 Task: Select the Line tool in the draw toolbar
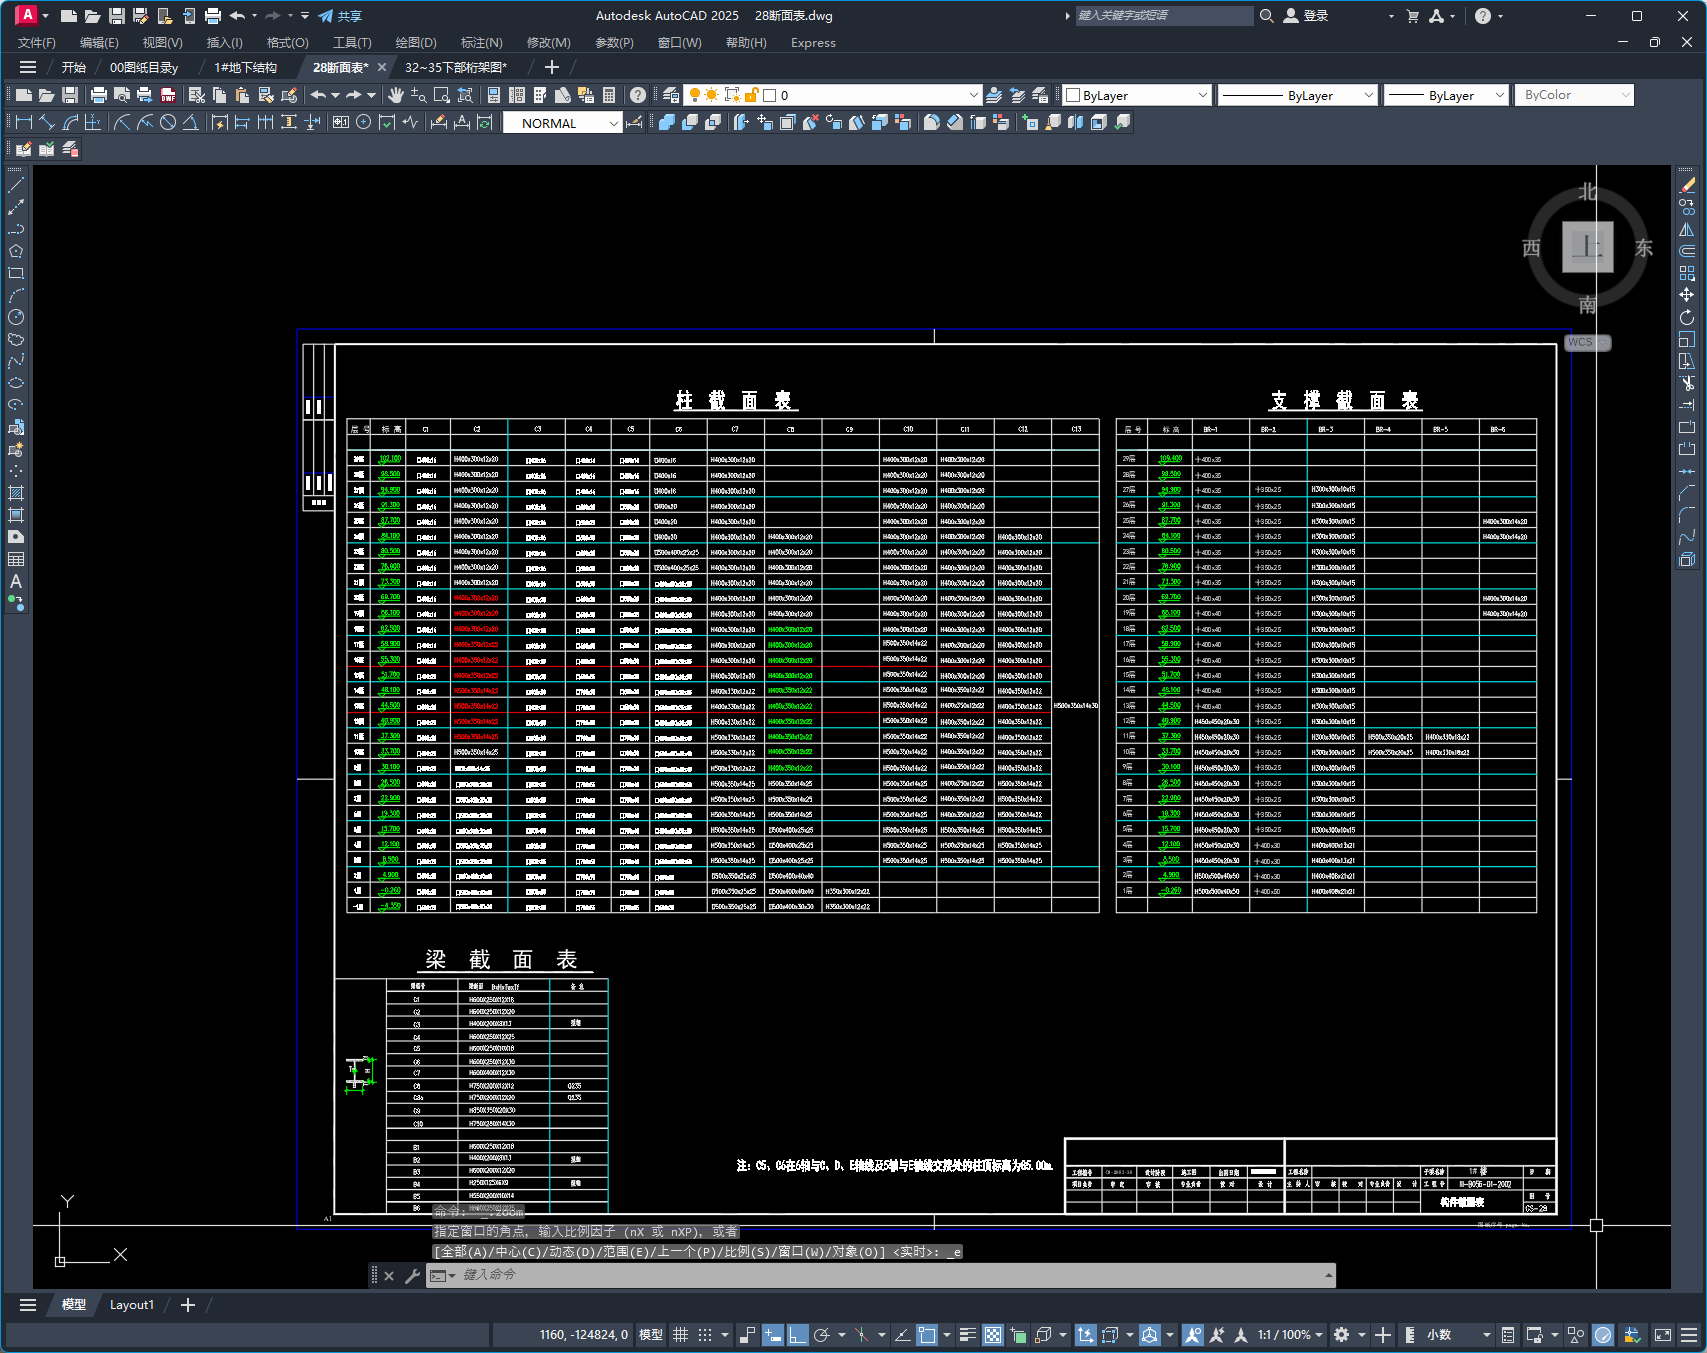[16, 185]
